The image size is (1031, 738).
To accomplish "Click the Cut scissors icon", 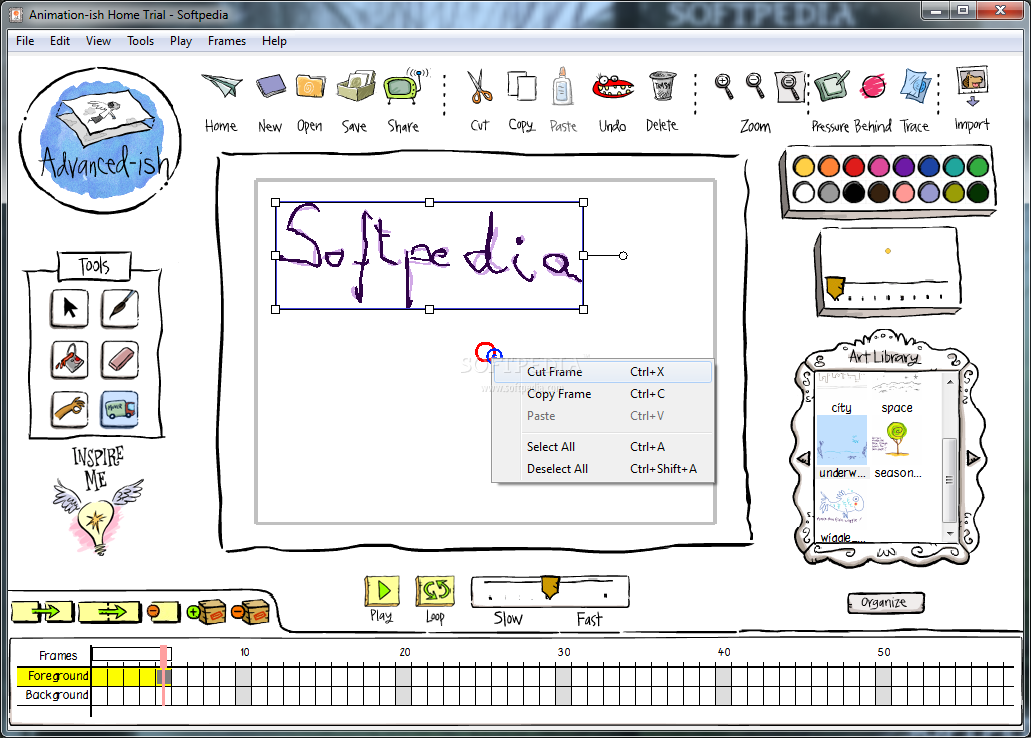I will click(479, 87).
